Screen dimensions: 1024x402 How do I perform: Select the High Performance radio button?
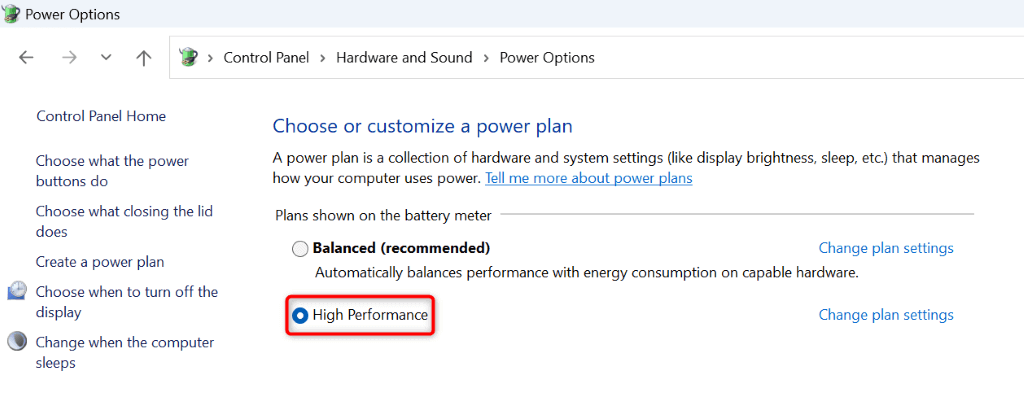[300, 316]
